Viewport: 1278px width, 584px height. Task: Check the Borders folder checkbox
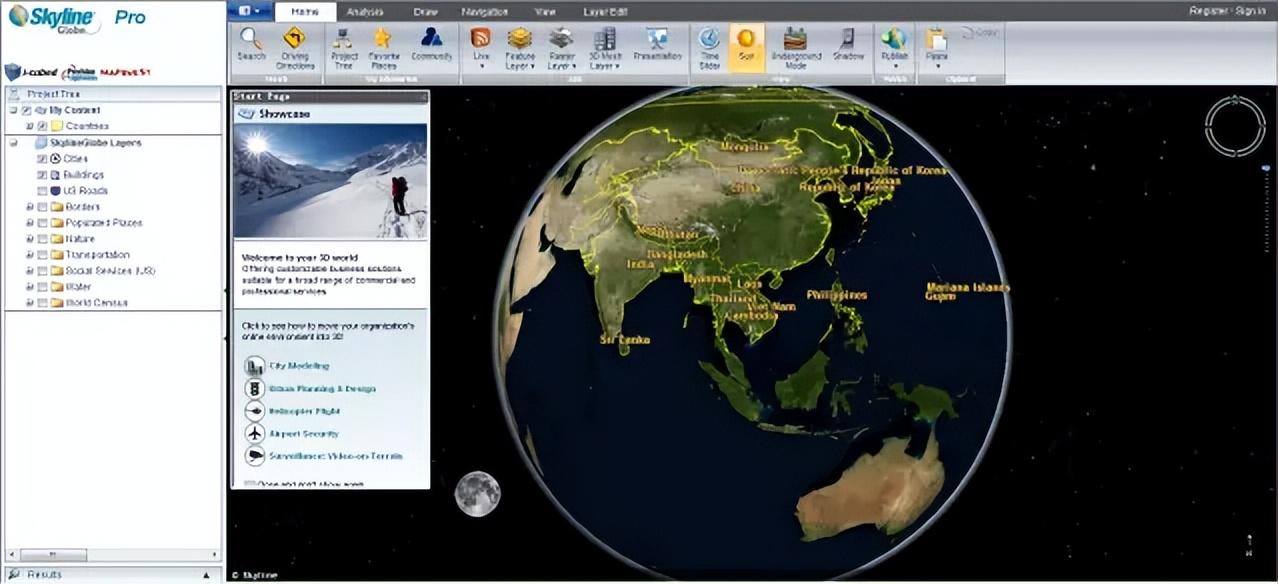[42, 207]
